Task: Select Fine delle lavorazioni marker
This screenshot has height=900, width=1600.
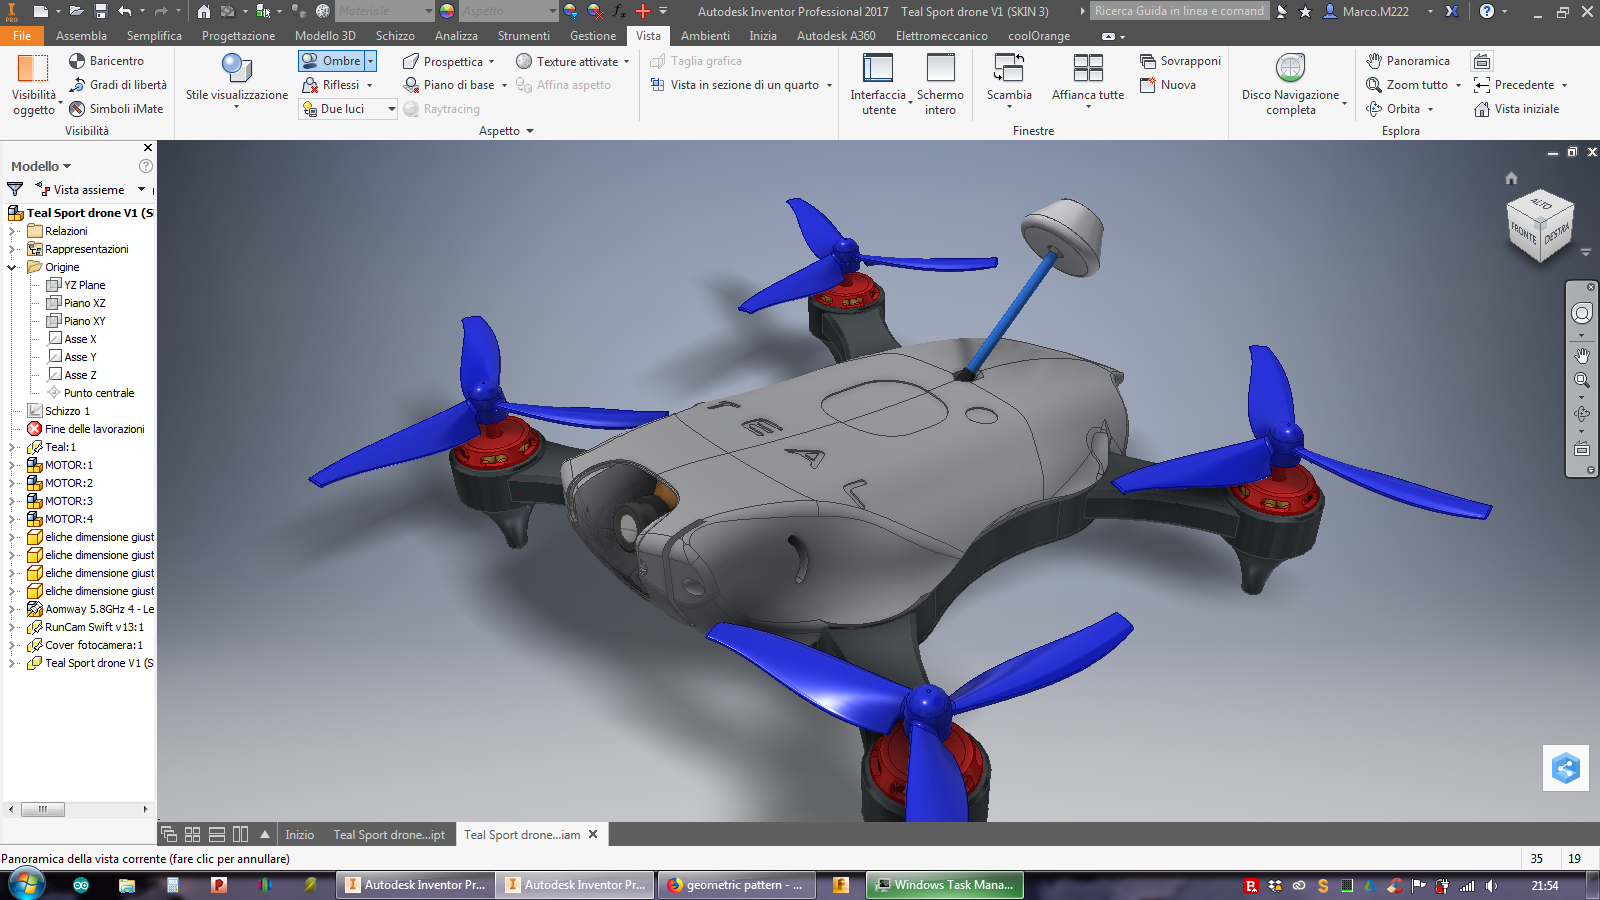Action: click(94, 429)
